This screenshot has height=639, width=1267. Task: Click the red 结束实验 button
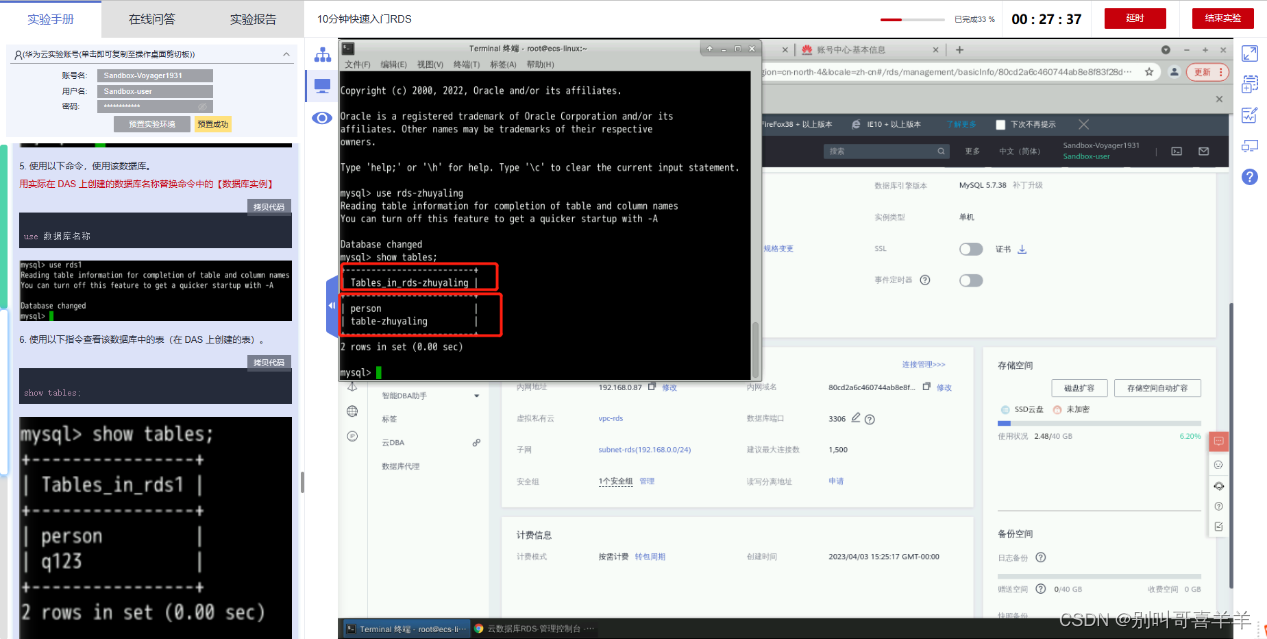point(1222,18)
